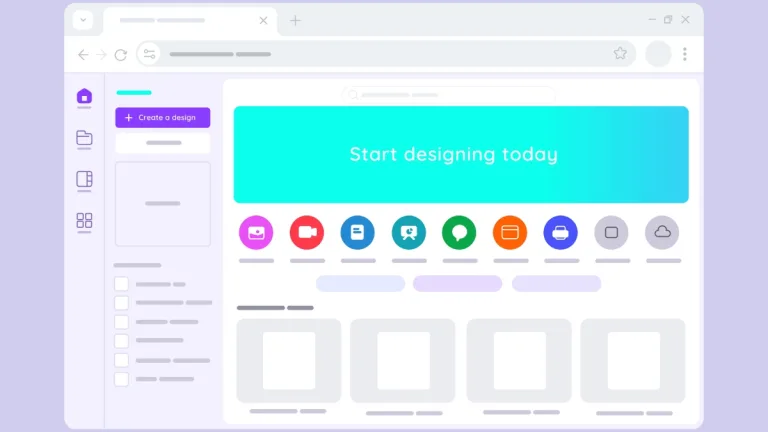Check the last checkbox in the sidebar list
Screen dimensions: 768x432
[x=121, y=379]
